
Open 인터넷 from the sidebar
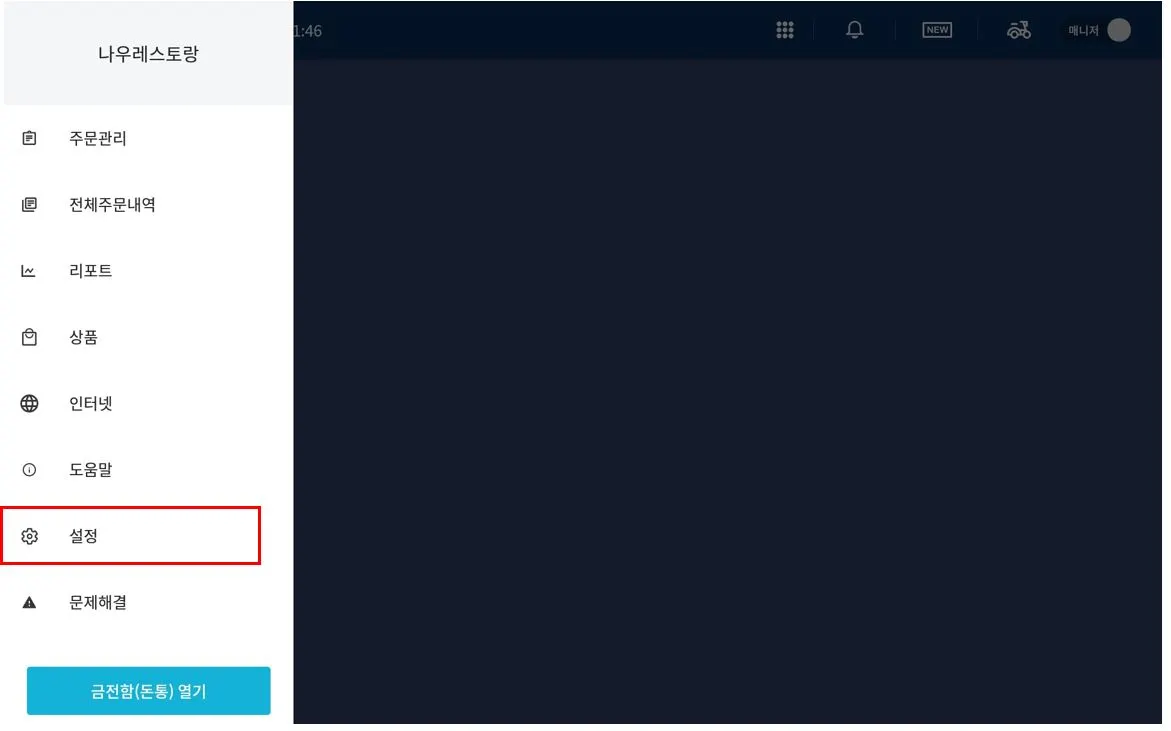click(148, 404)
